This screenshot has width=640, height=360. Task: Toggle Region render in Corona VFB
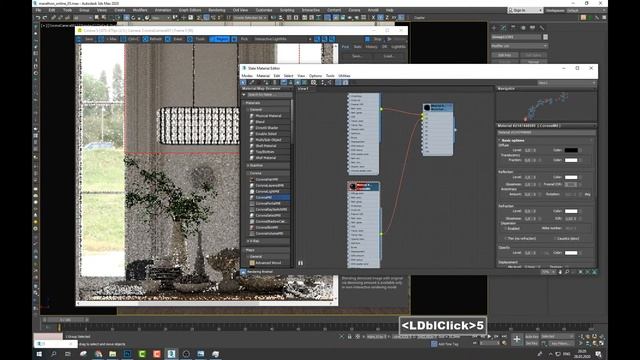coord(219,39)
